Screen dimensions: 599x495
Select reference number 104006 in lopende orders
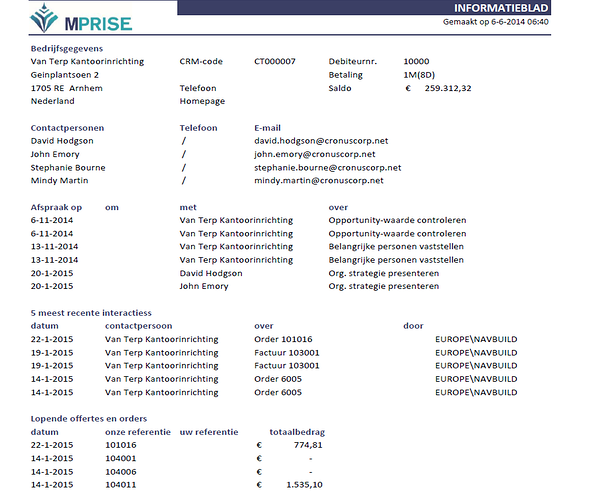(x=121, y=472)
